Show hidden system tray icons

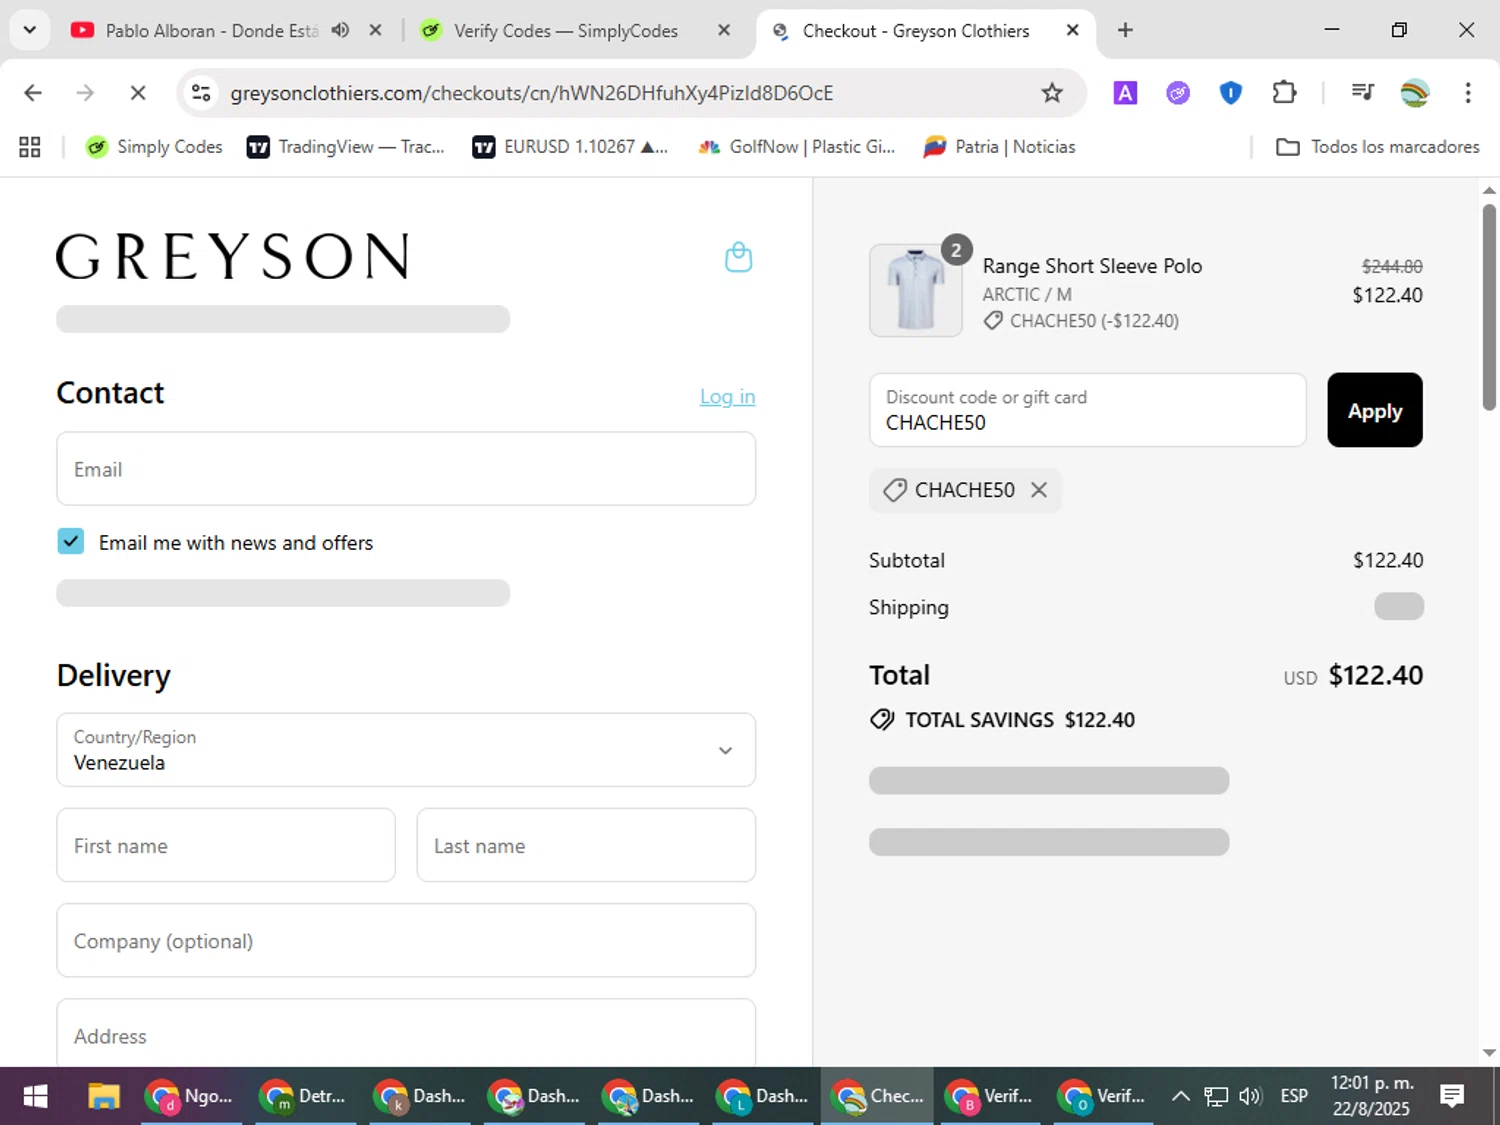click(x=1180, y=1096)
